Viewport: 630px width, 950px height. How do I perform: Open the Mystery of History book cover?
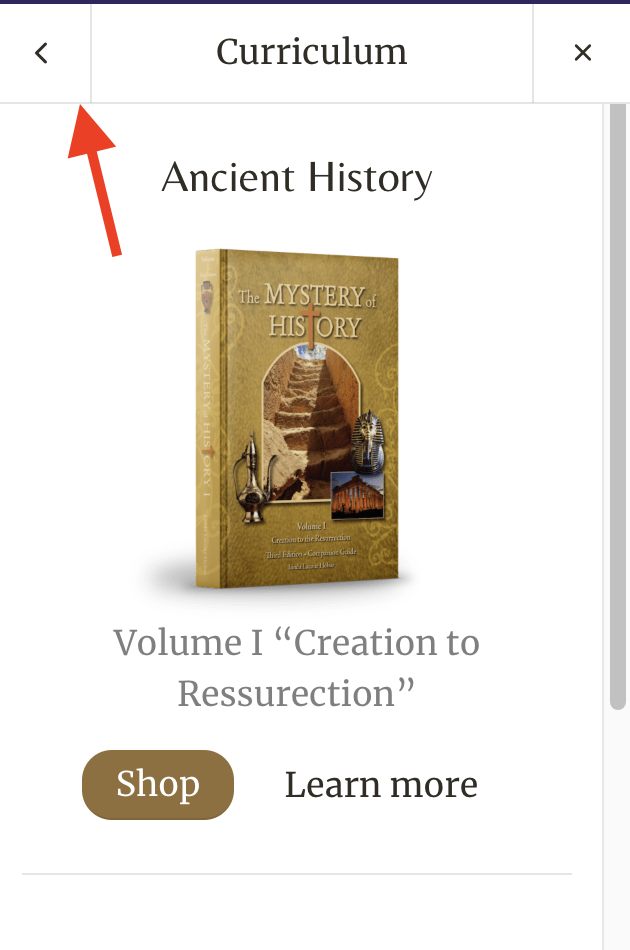[297, 419]
